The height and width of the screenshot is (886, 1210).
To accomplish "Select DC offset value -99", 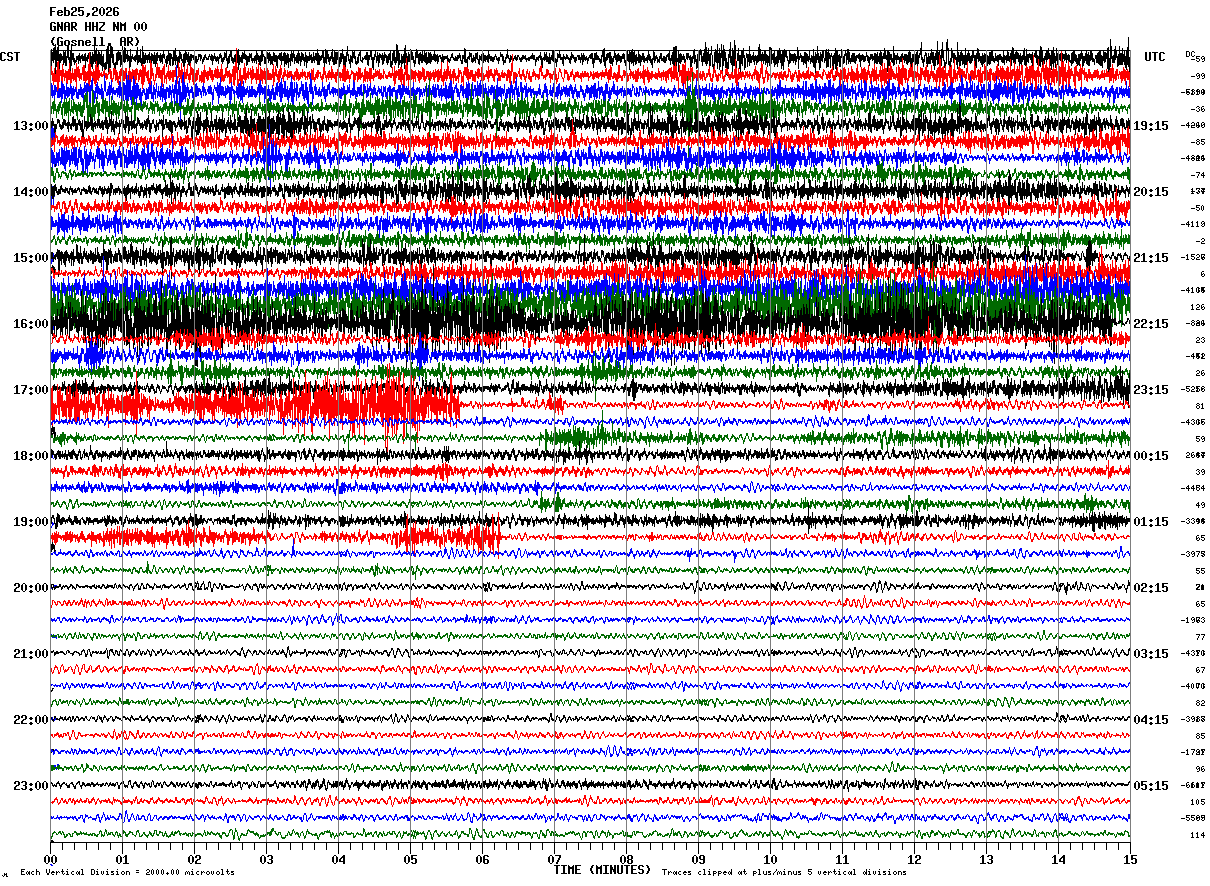I will (1197, 76).
